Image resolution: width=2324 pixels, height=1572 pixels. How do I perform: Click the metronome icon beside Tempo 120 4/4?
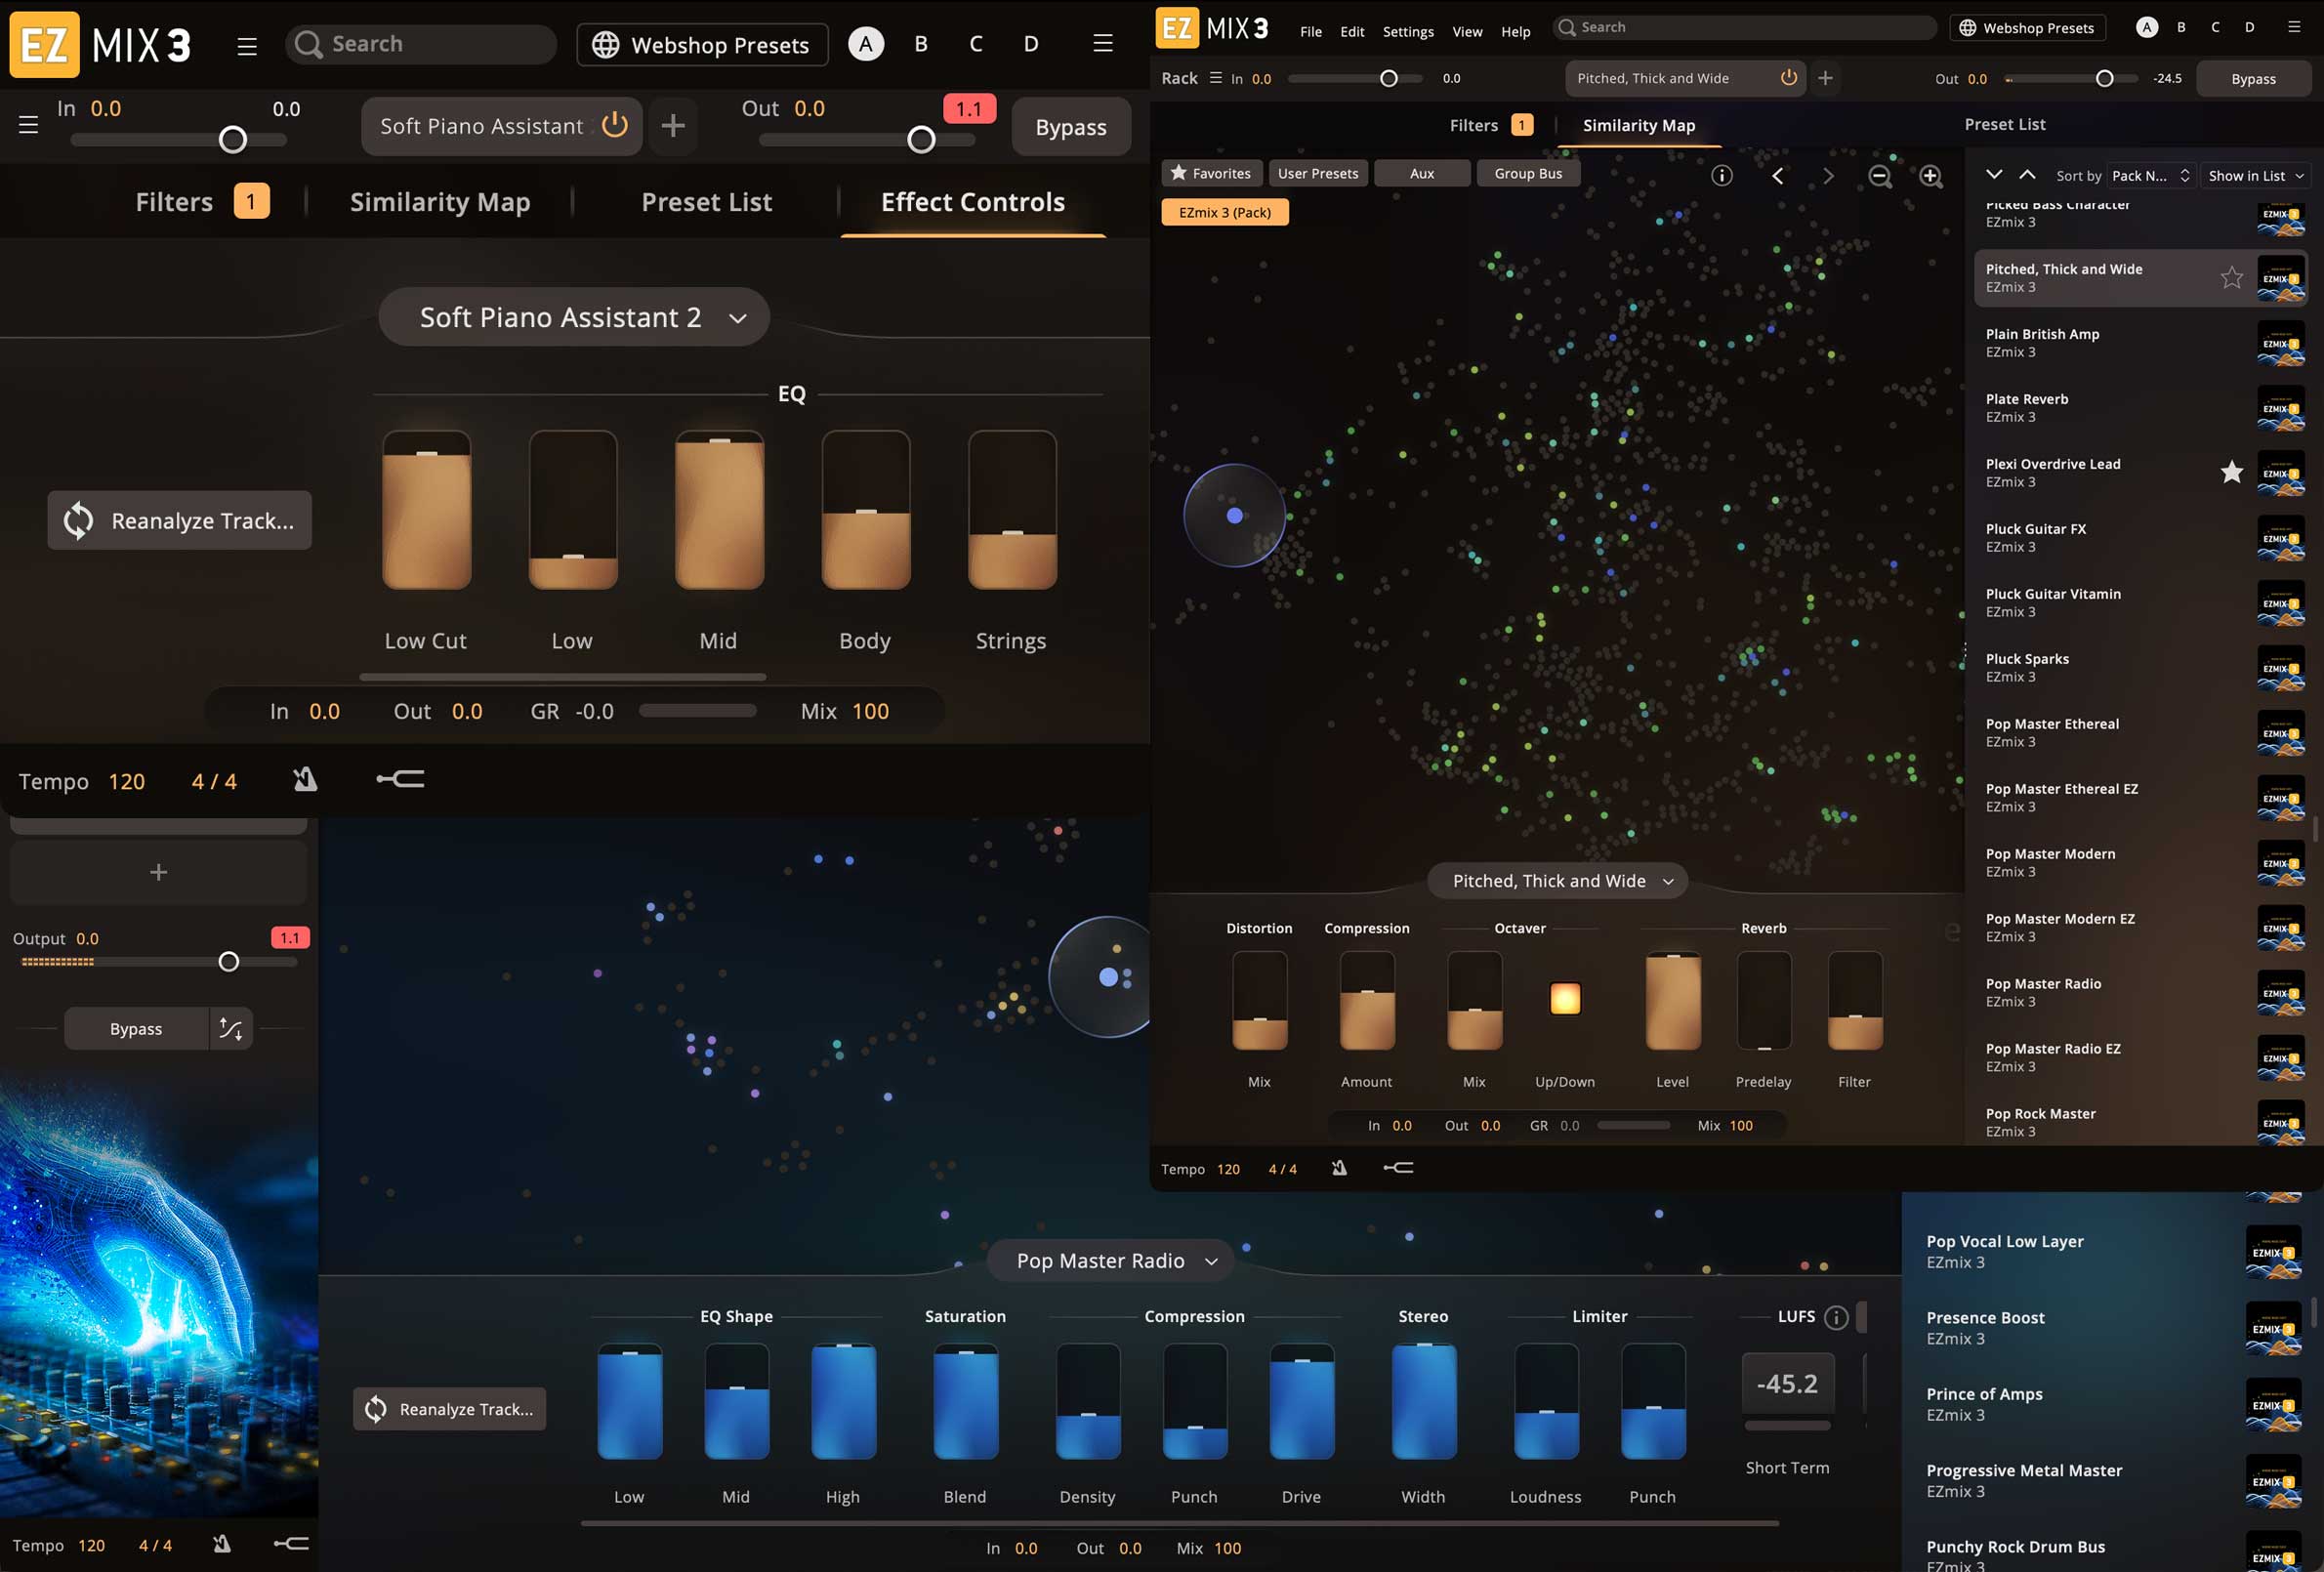point(305,779)
